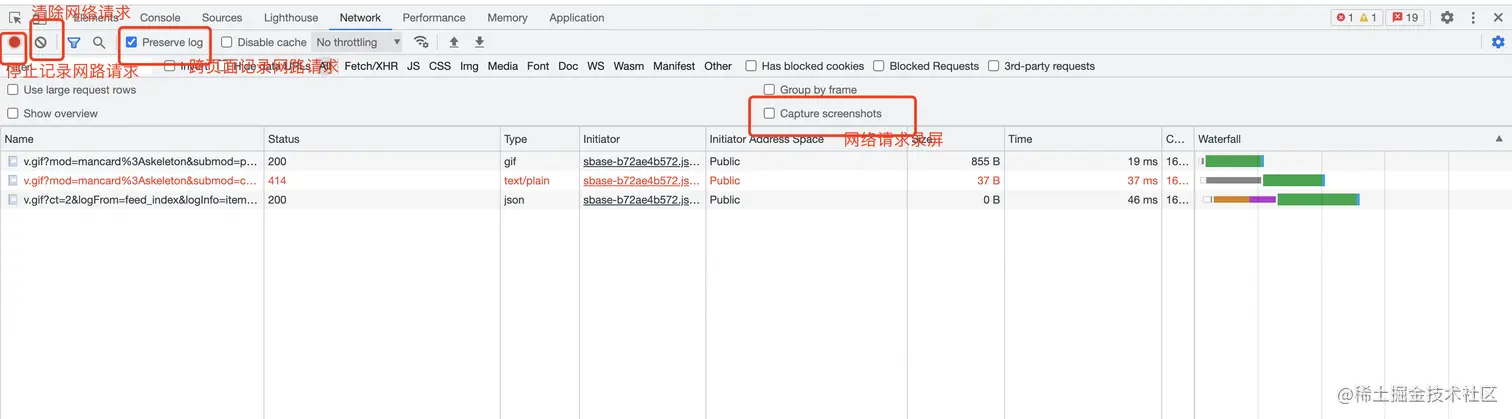
Task: Sort by the Status column header
Action: [x=382, y=139]
